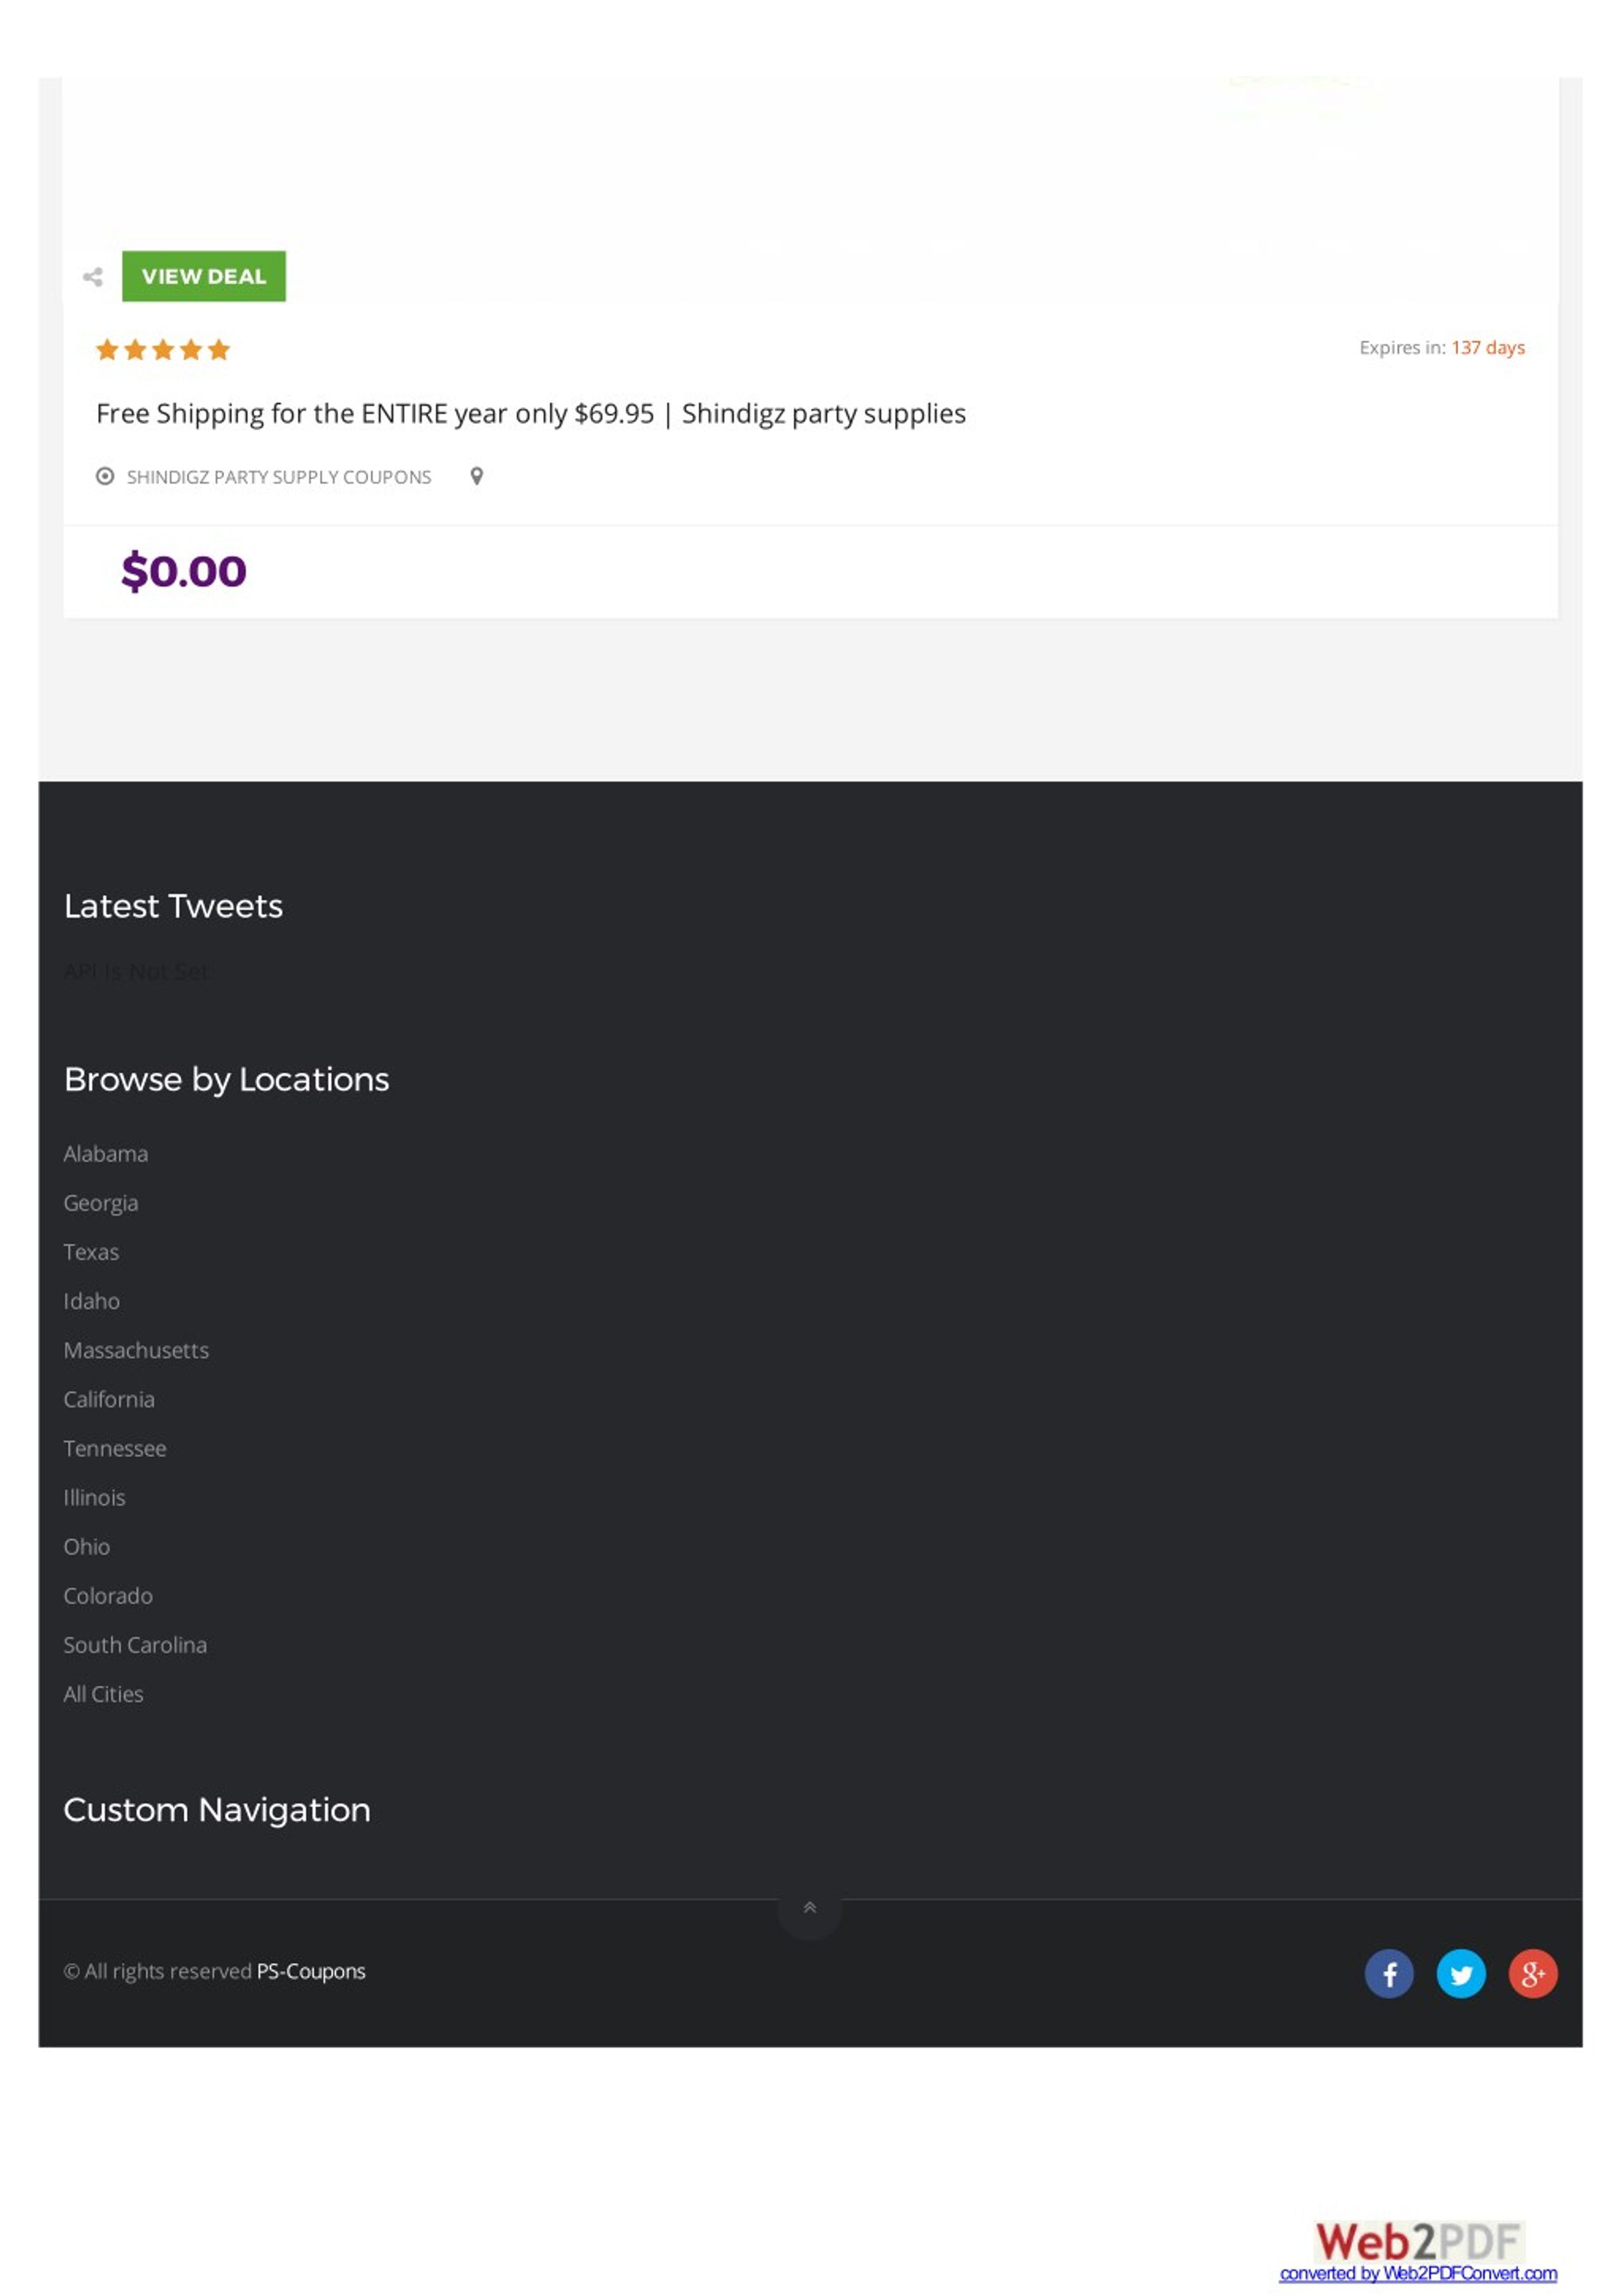Screen dimensions: 1622x2296
Task: Open Shindigz Party Supply Coupons store link
Action: tap(278, 477)
